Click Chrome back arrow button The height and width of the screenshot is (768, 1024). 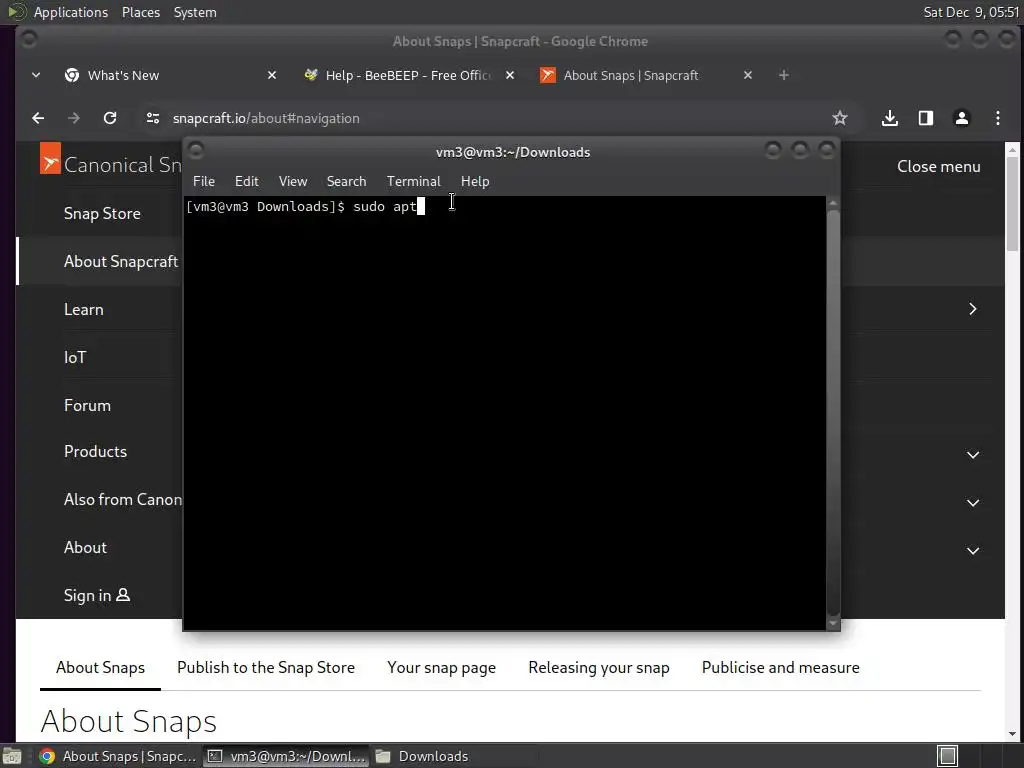[38, 118]
